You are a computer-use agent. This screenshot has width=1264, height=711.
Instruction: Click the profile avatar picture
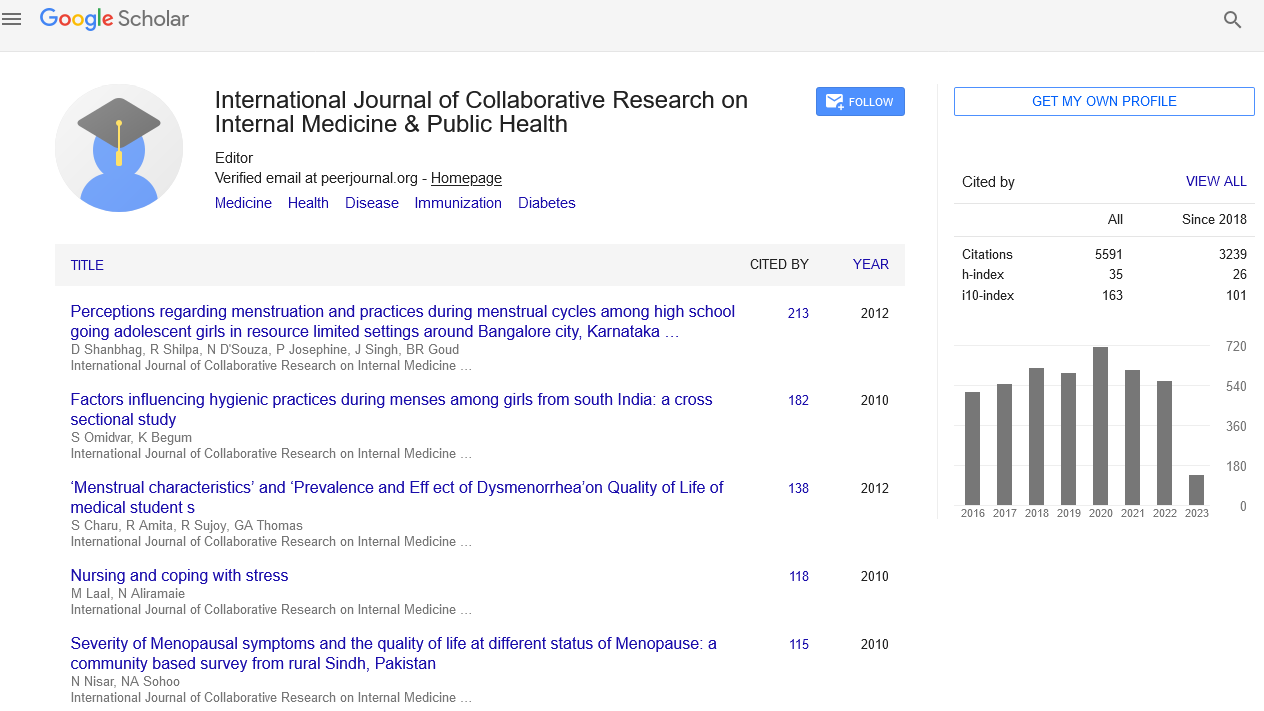119,148
